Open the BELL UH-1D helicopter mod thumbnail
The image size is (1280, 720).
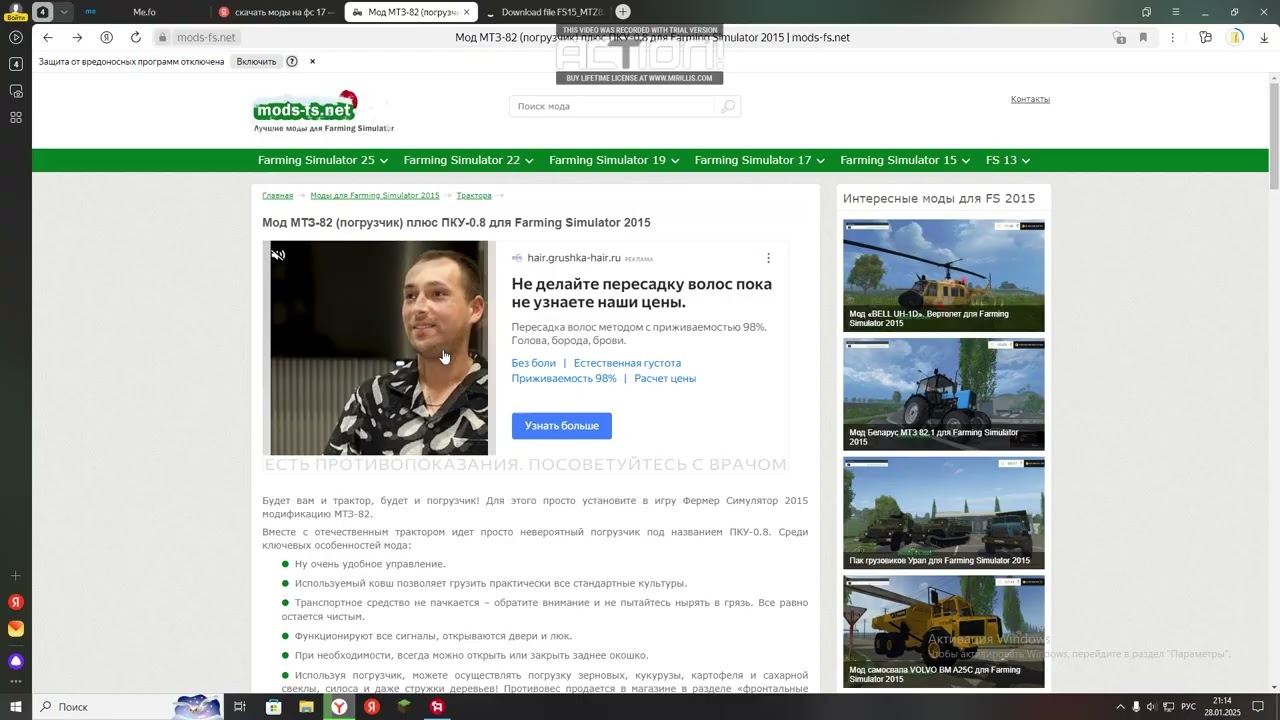(944, 276)
